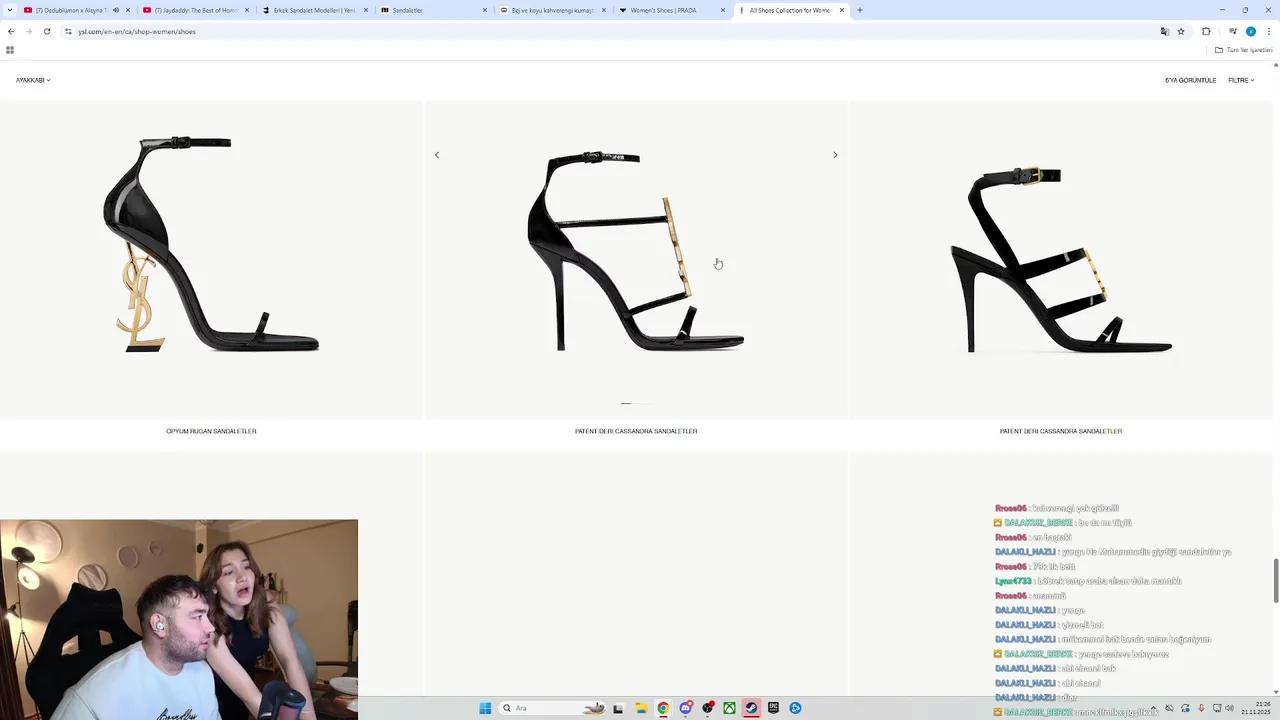The width and height of the screenshot is (1280, 720).
Task: Open the Chrome extensions puzzle icon
Action: coord(1206,31)
